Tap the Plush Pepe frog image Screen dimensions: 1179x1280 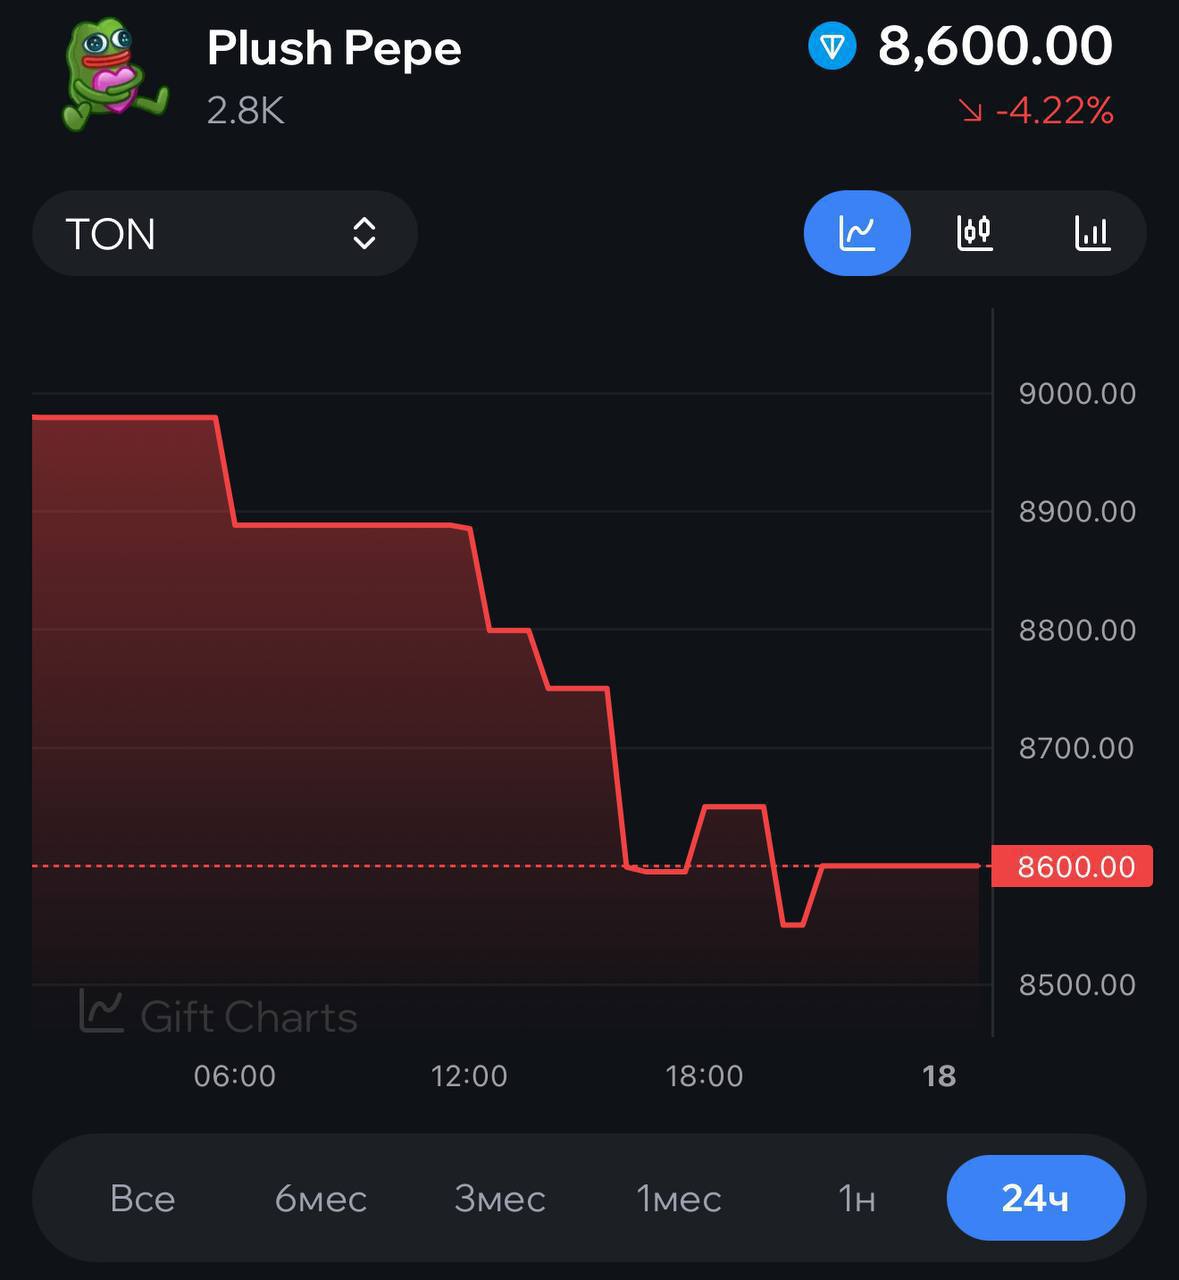[x=113, y=75]
